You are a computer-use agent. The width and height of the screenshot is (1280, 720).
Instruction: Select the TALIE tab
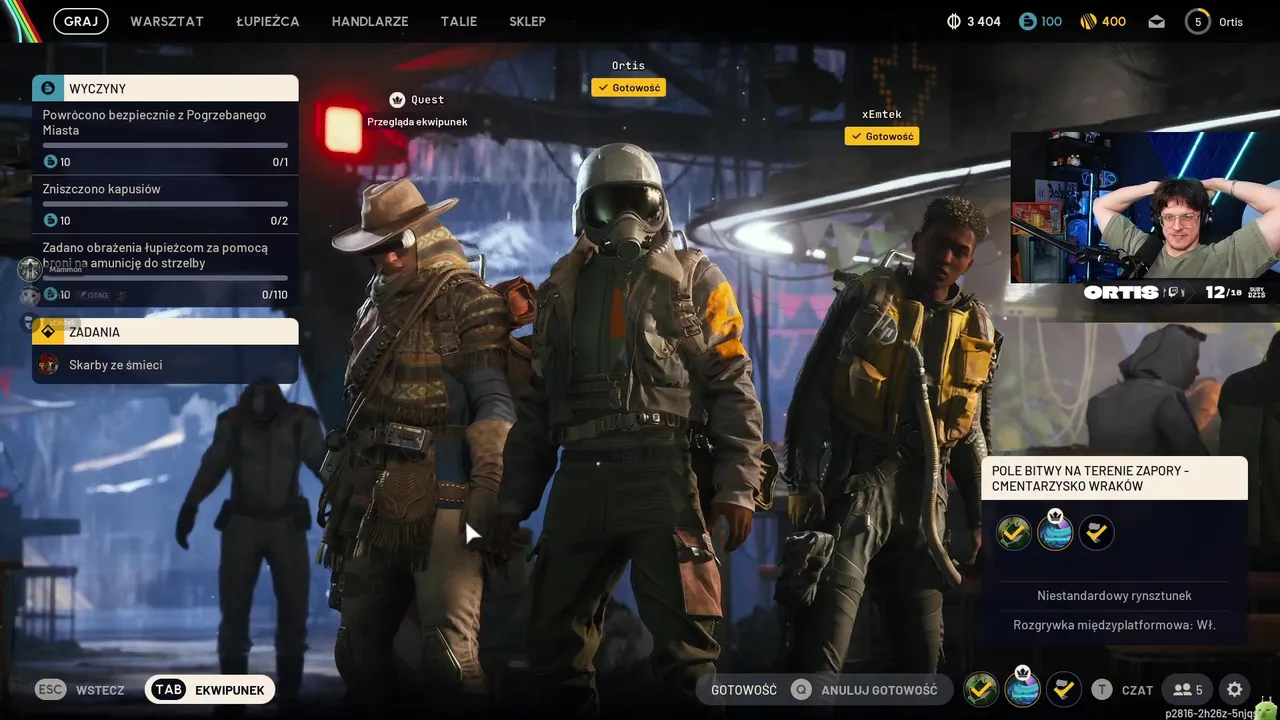click(x=459, y=21)
